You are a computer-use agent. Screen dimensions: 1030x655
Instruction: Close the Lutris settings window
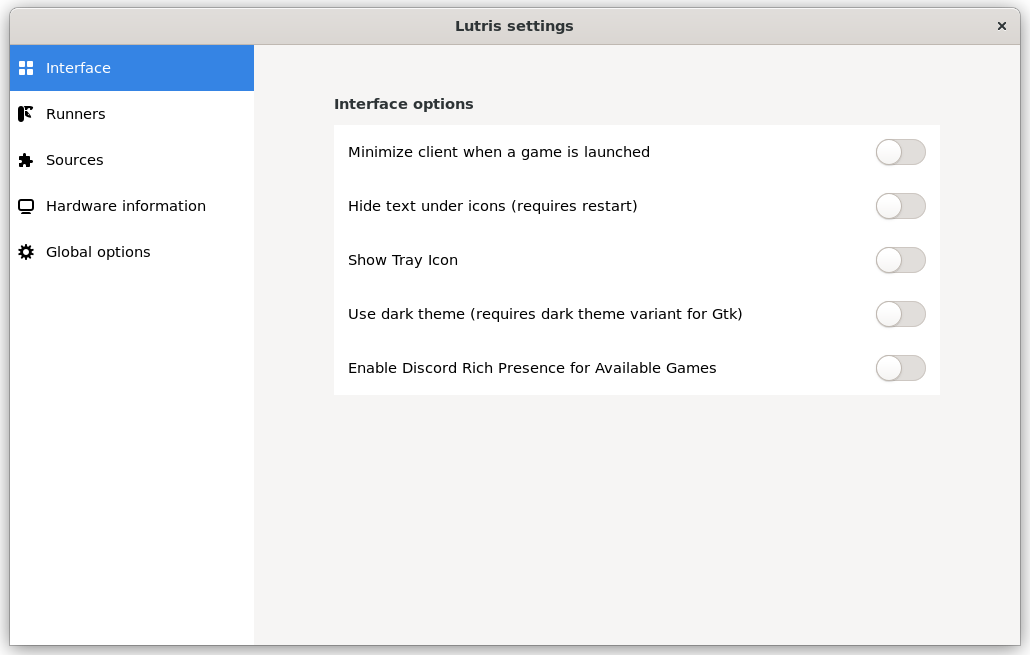coord(1001,26)
